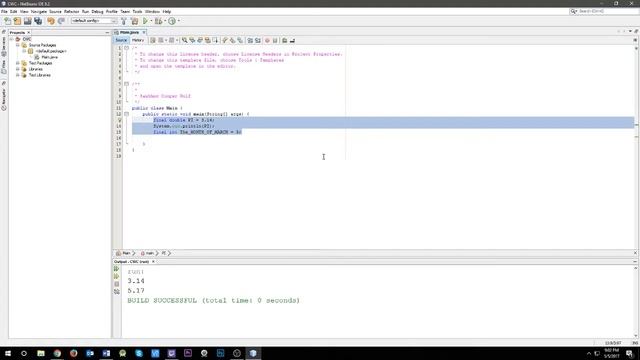The height and width of the screenshot is (360, 640).
Task: Open Main.java in the project tree
Action: point(49,57)
